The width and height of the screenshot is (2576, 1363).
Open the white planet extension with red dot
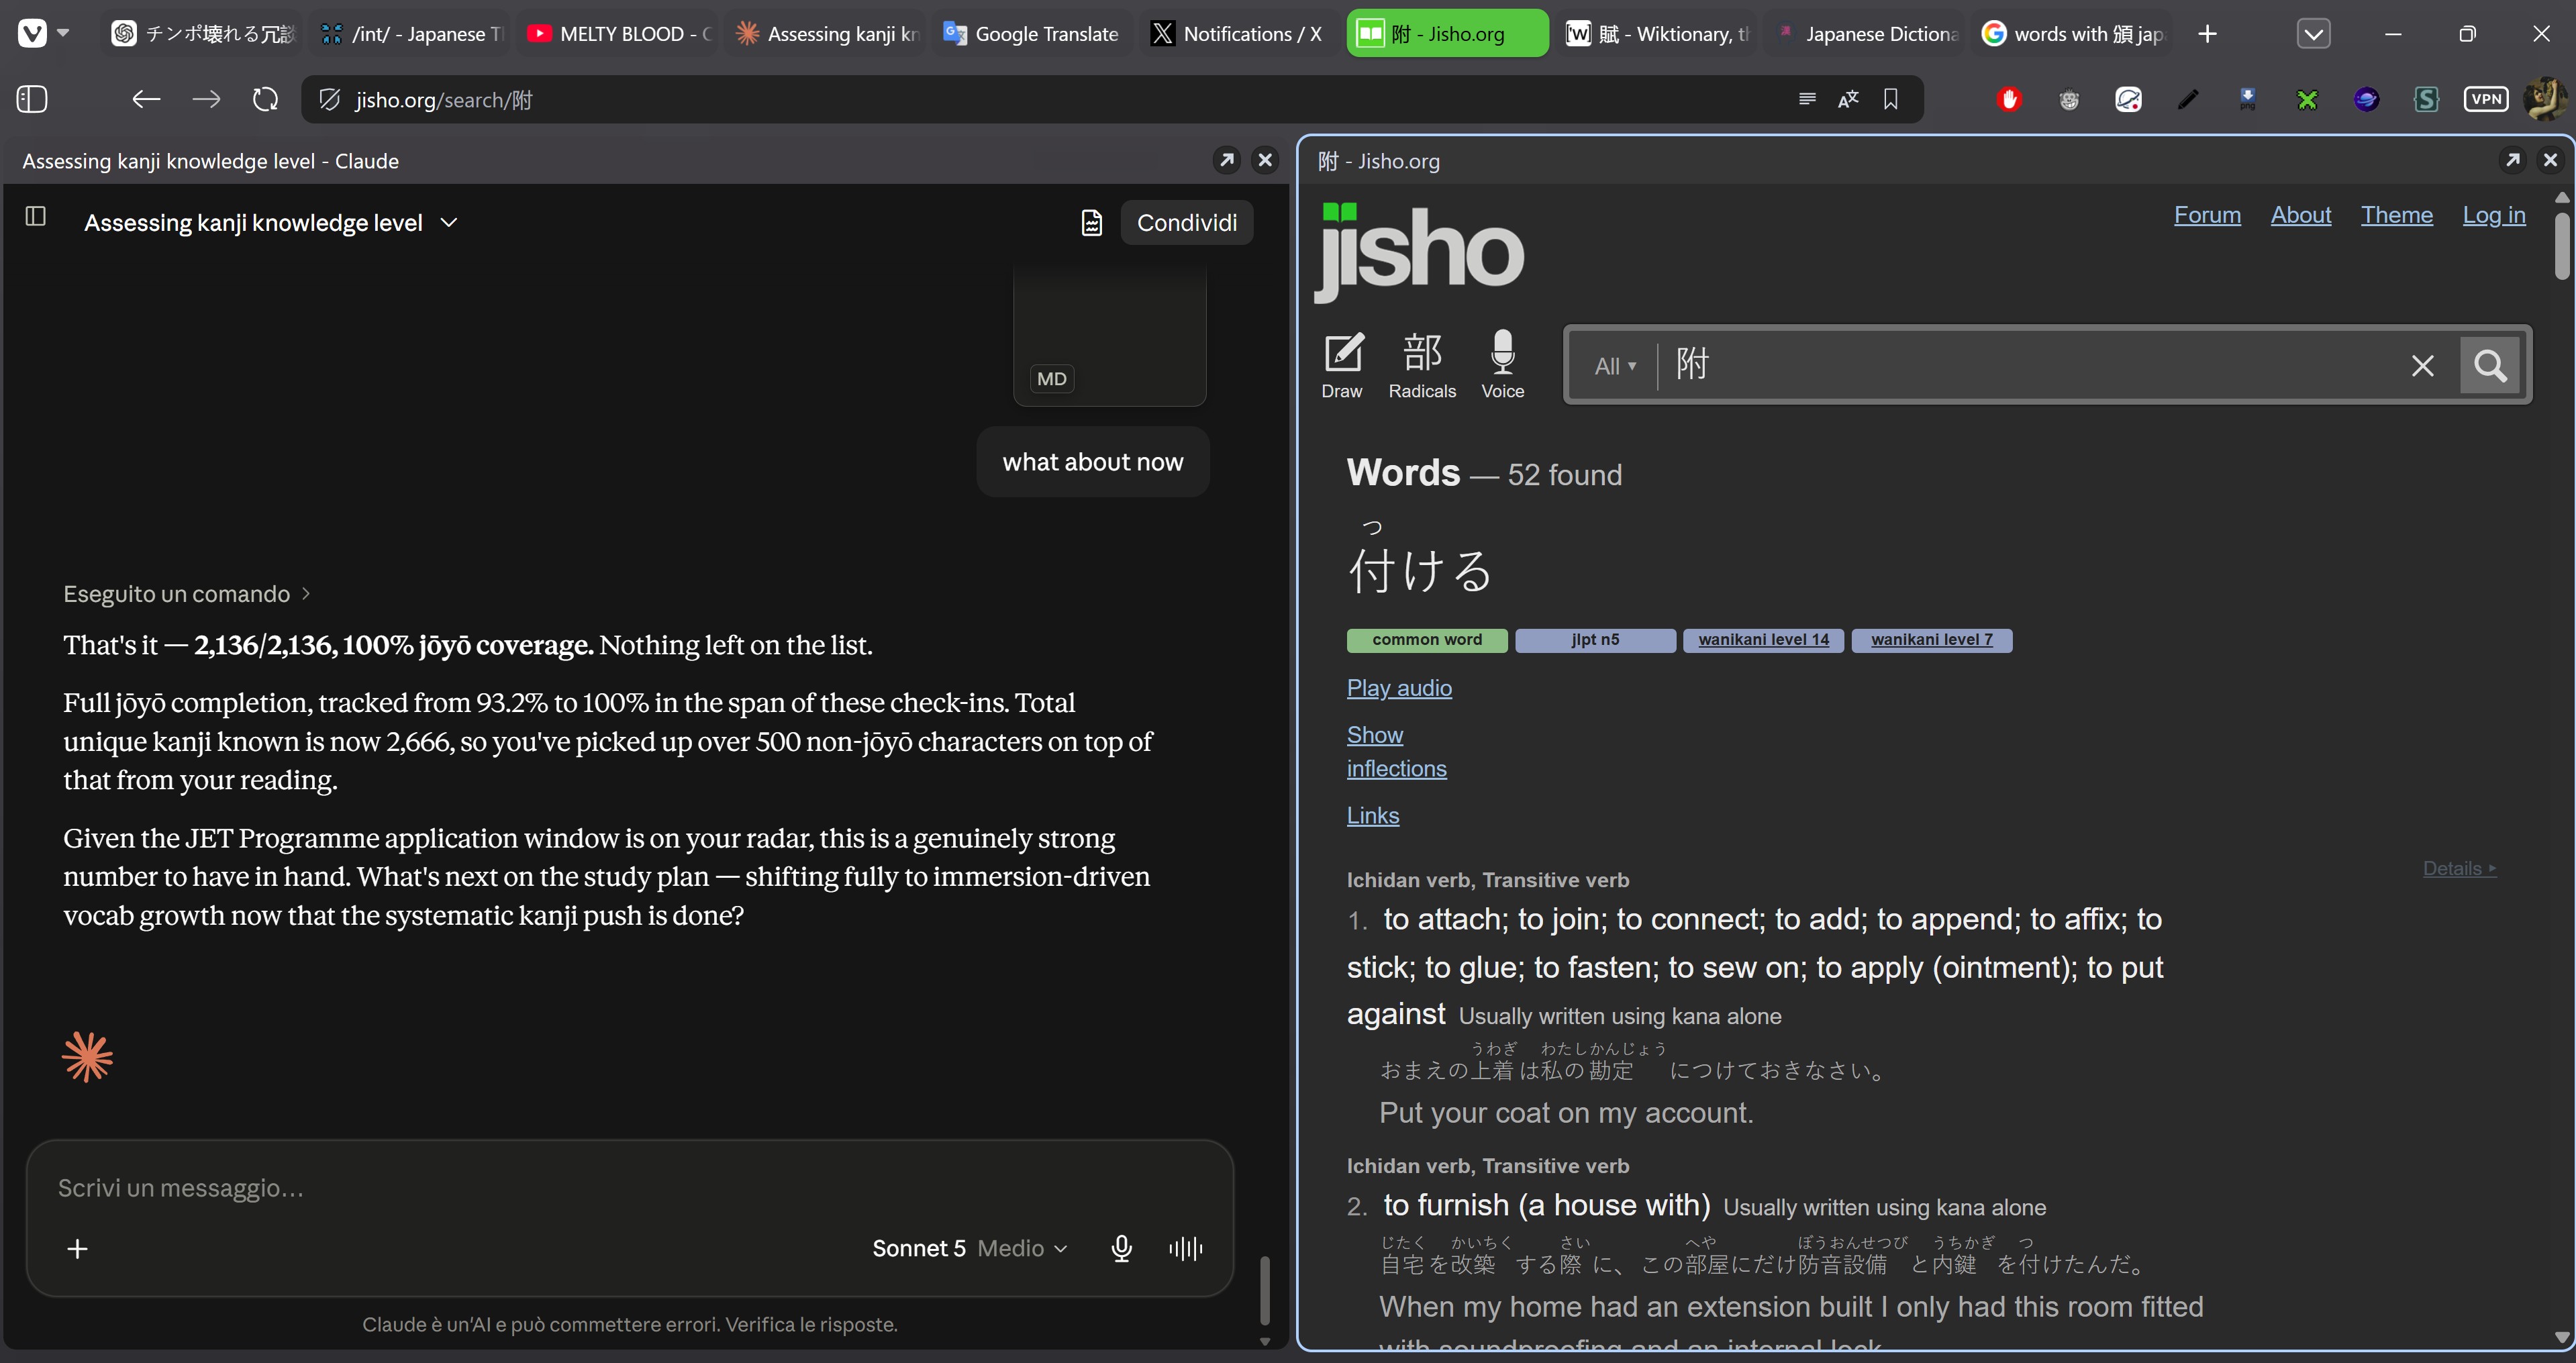pos(2128,99)
